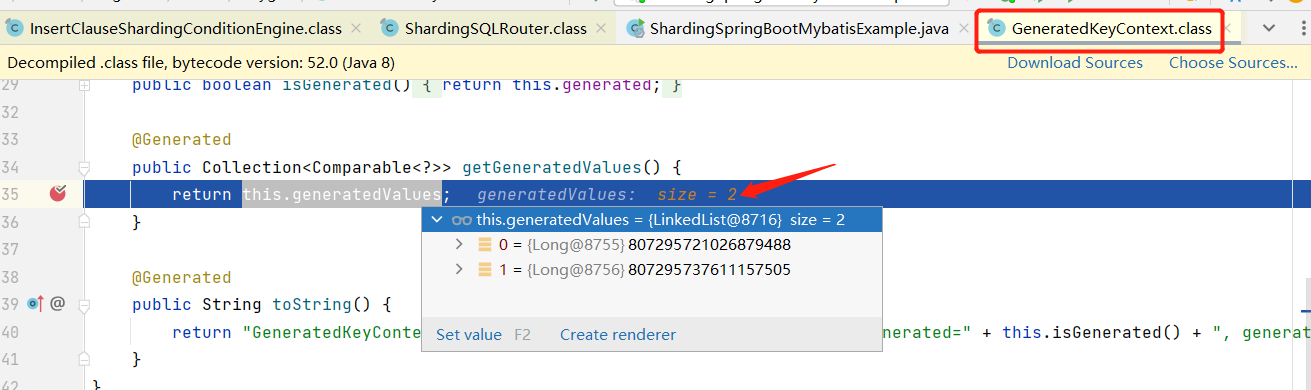Viewport: 1311px width, 390px height.
Task: Expand element 1 of the LinkedList
Action: 460,269
